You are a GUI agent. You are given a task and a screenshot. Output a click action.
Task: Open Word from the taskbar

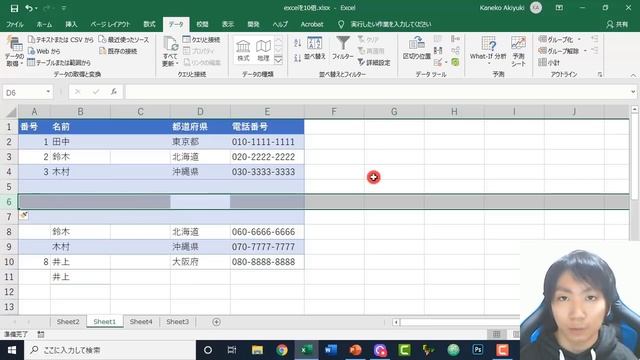331,350
